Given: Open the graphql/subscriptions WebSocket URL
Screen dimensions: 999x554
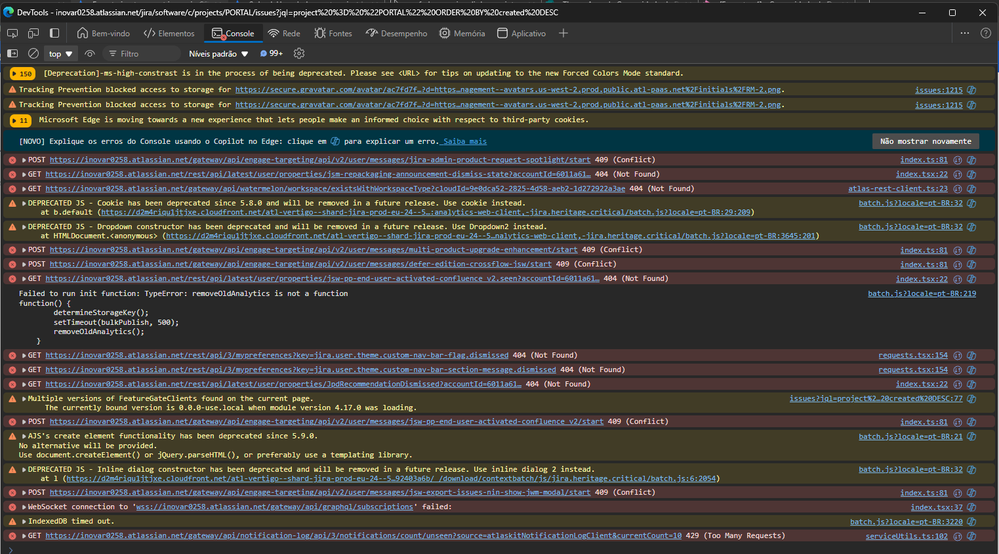Looking at the screenshot, I should 275,507.
